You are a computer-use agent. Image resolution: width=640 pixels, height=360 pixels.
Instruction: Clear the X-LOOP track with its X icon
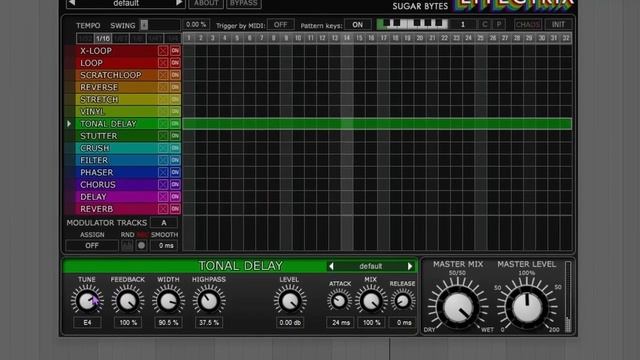coord(163,51)
